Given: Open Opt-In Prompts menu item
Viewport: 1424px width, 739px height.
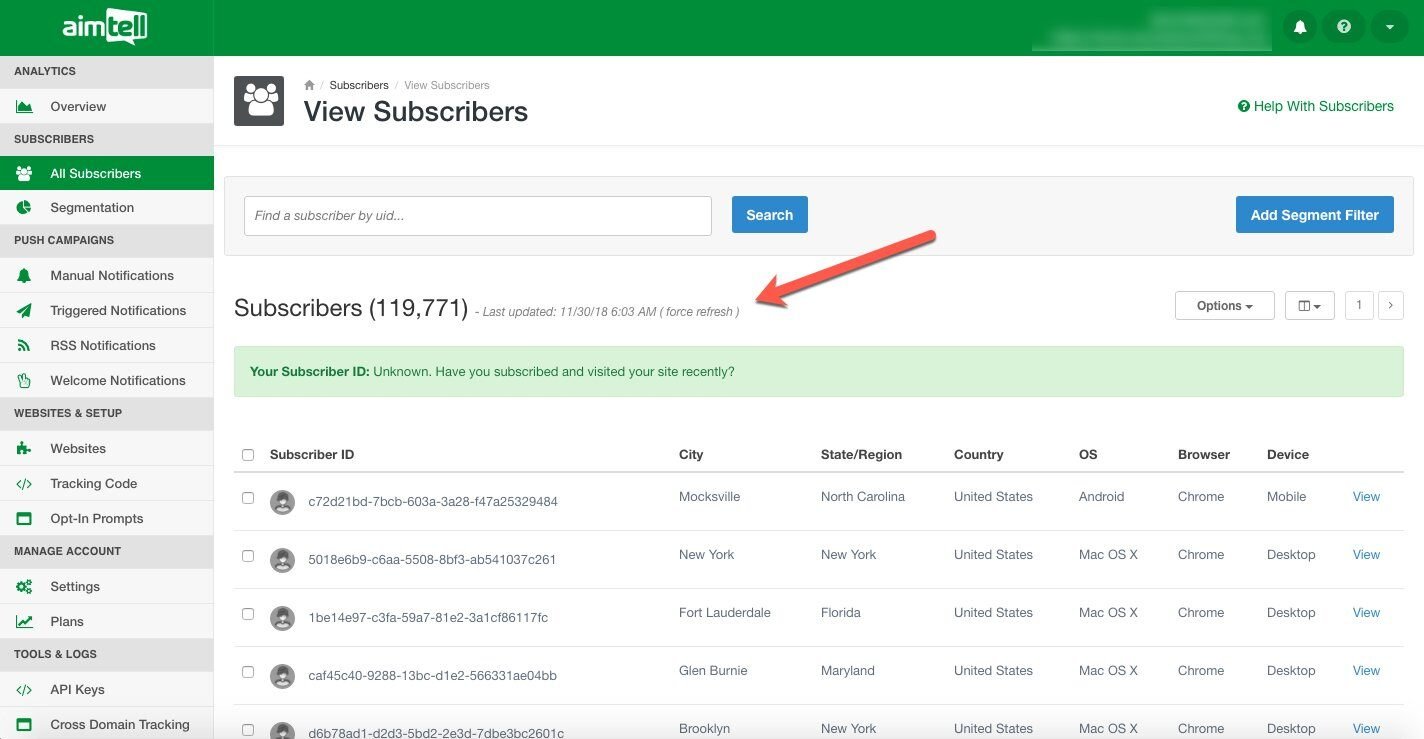Looking at the screenshot, I should click(96, 519).
